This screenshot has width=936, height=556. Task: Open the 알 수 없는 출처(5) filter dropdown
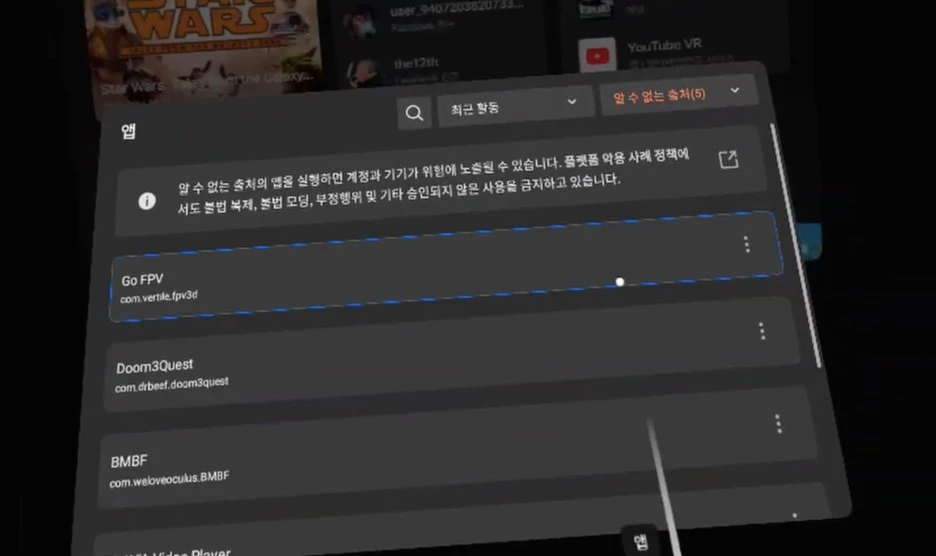678,94
